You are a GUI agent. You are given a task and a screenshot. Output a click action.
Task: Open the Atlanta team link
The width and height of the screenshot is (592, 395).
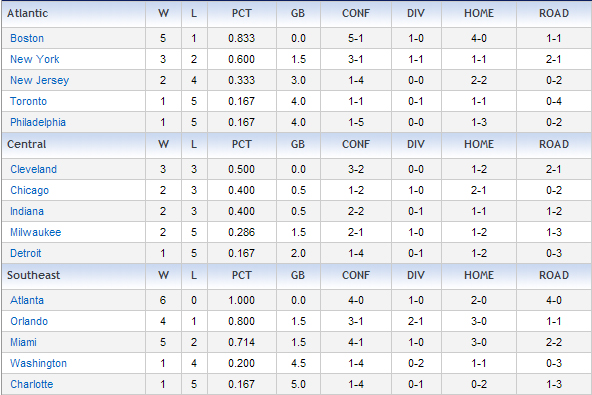coord(27,300)
